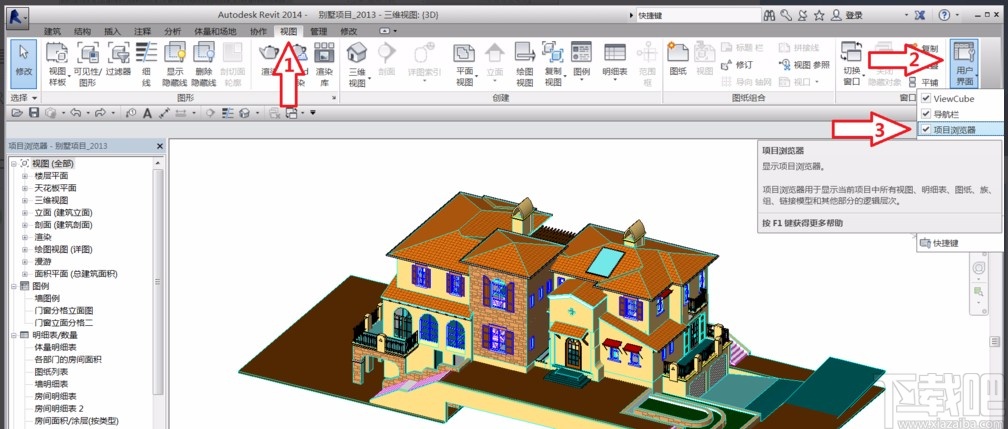1008x429 pixels.
Task: Toggle the 项目浏览器 project browser checkbox
Action: 926,130
